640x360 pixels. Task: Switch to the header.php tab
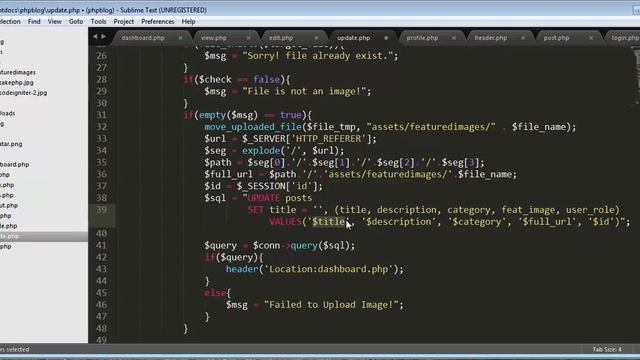[491, 38]
